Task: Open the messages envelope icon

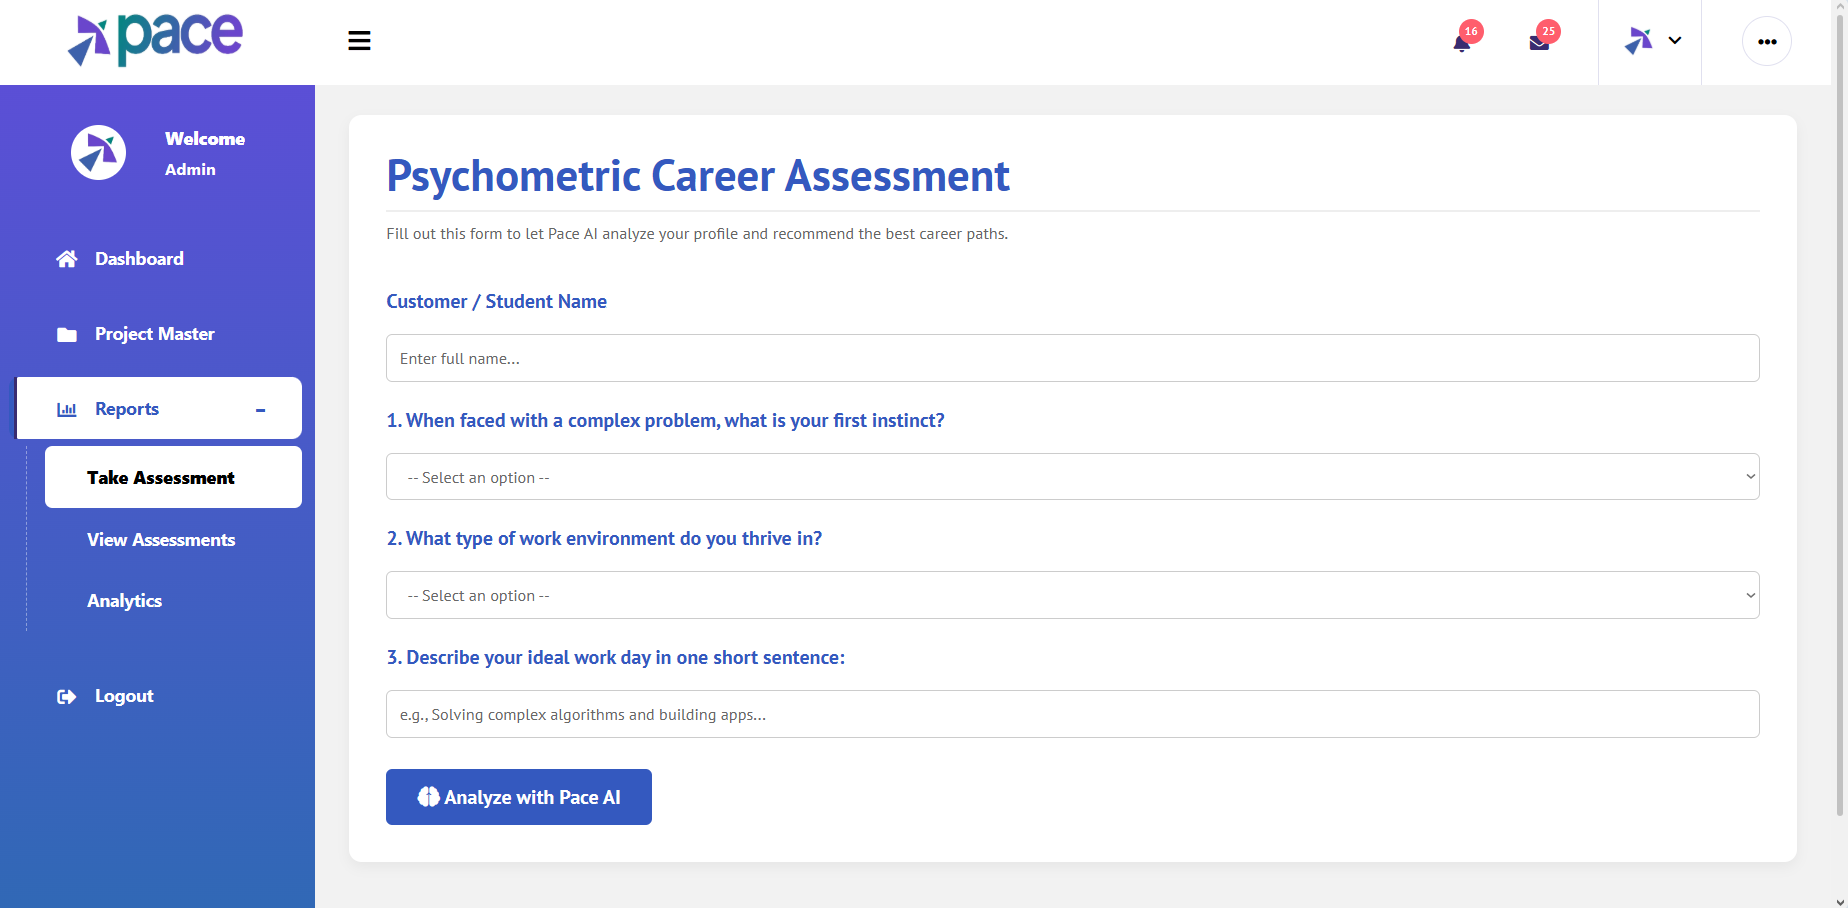Action: [x=1539, y=42]
